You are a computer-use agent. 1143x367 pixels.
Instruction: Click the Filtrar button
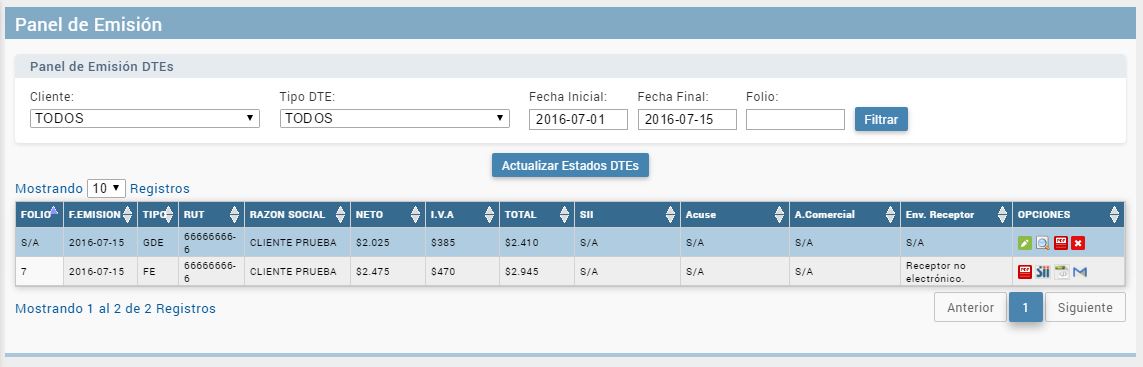click(881, 119)
